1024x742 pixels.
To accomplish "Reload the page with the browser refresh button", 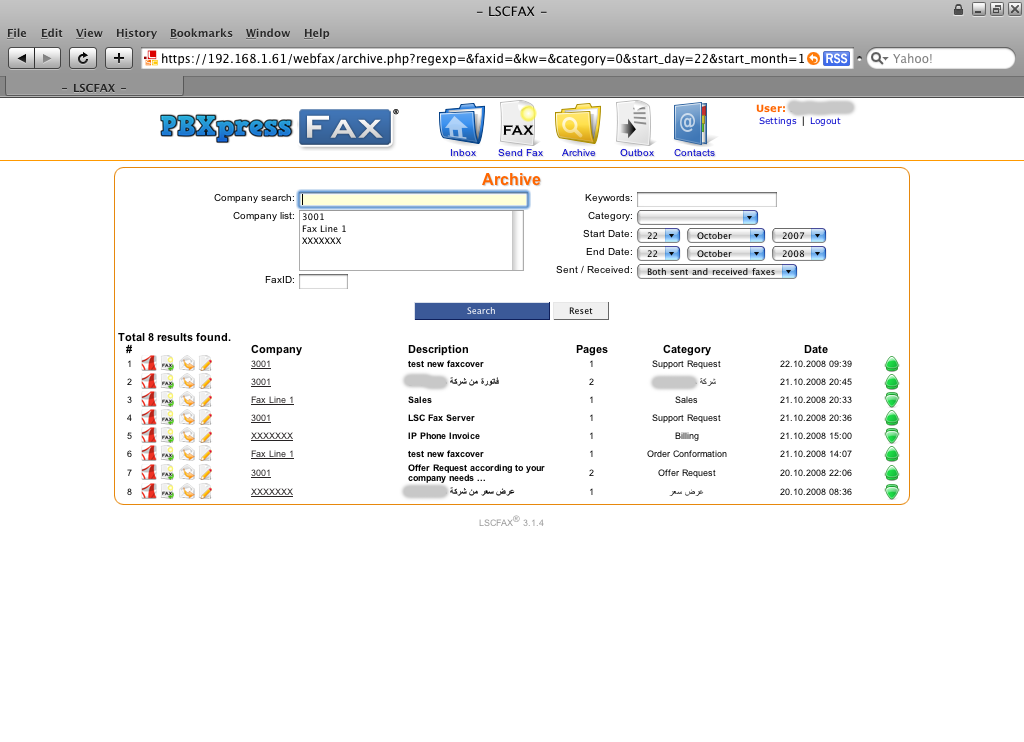I will pos(84,58).
